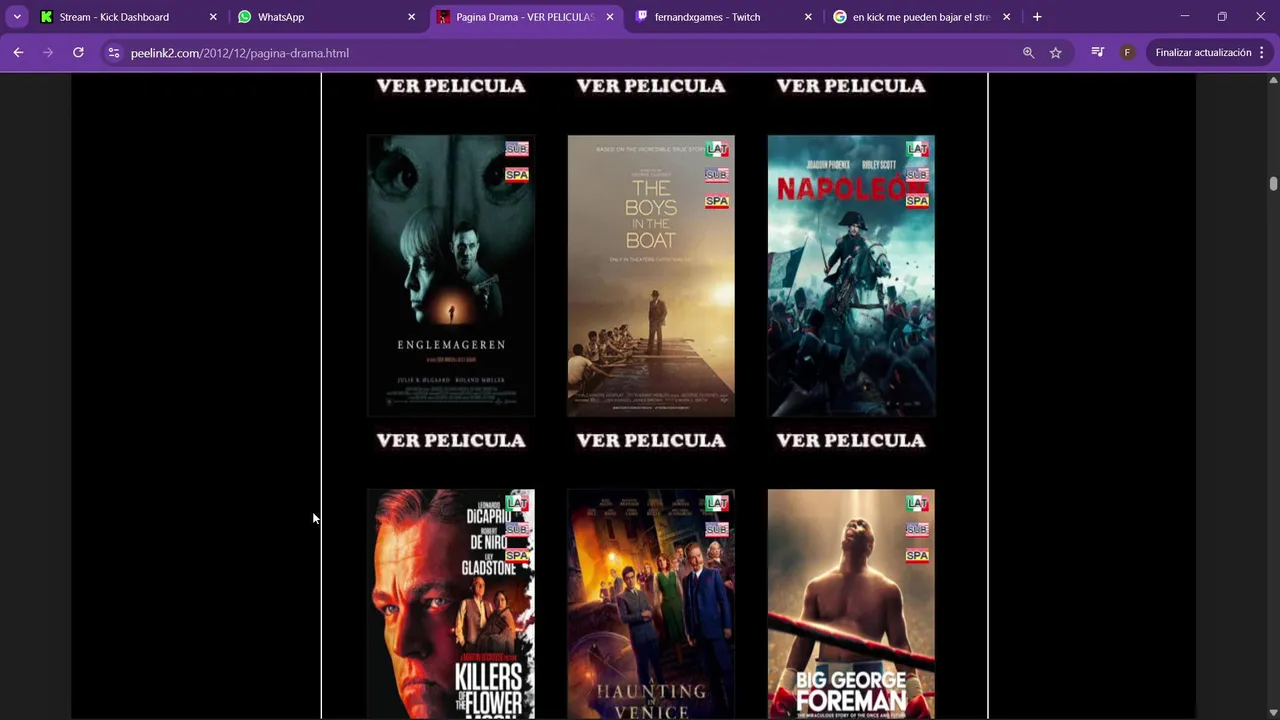
Task: Open the zoom magnifier in address bar
Action: 1028,53
